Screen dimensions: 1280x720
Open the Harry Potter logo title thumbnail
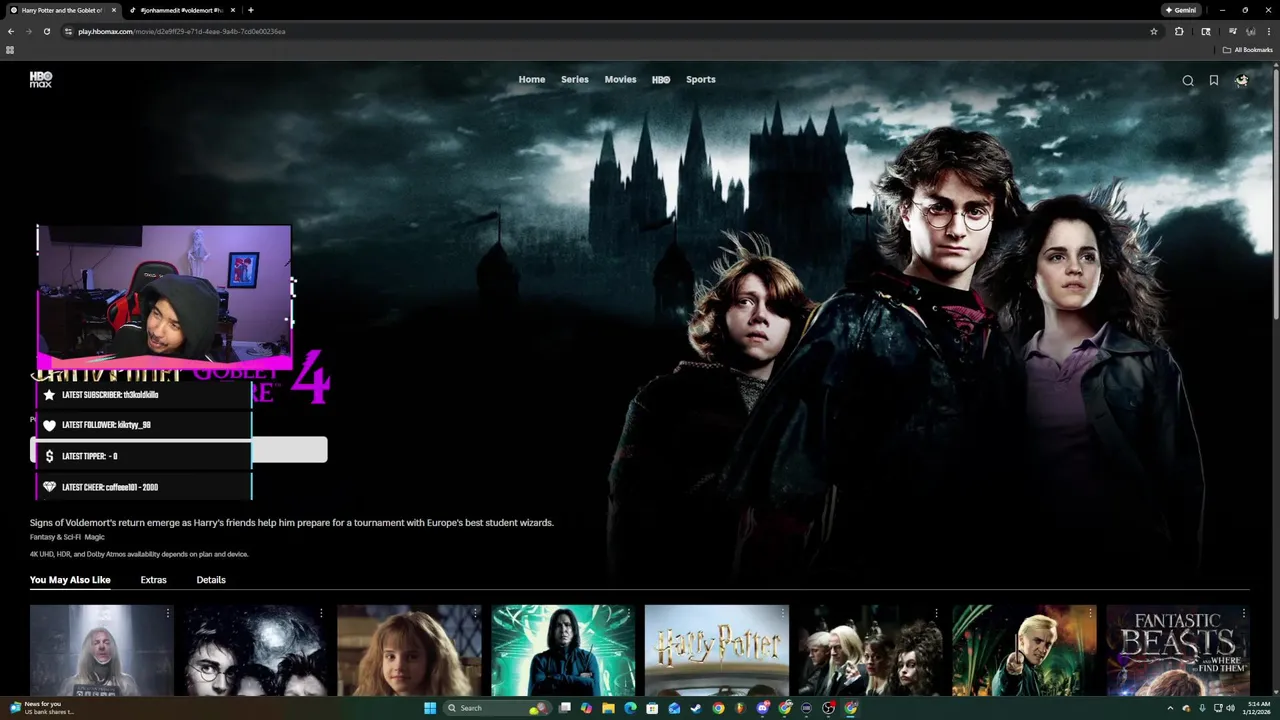717,650
